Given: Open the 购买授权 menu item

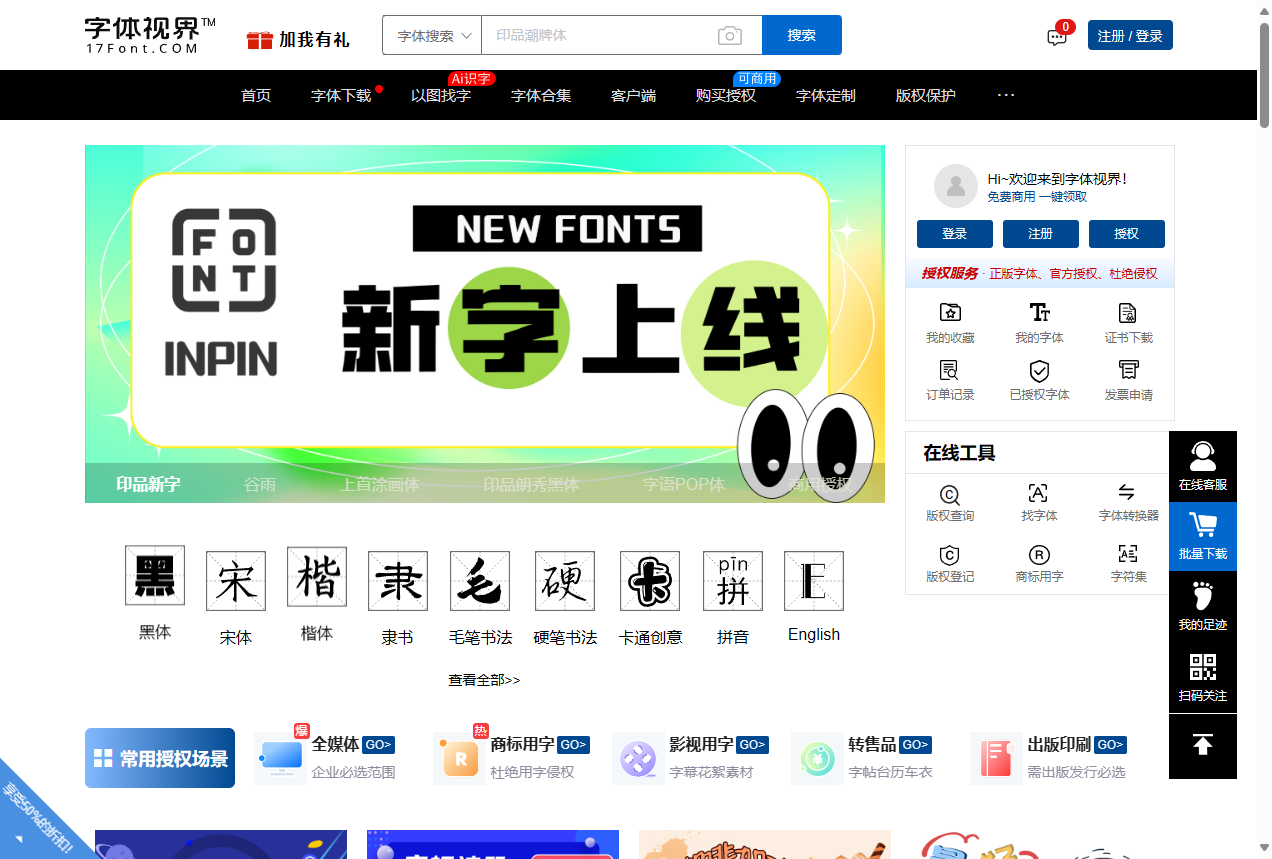Looking at the screenshot, I should (x=726, y=95).
